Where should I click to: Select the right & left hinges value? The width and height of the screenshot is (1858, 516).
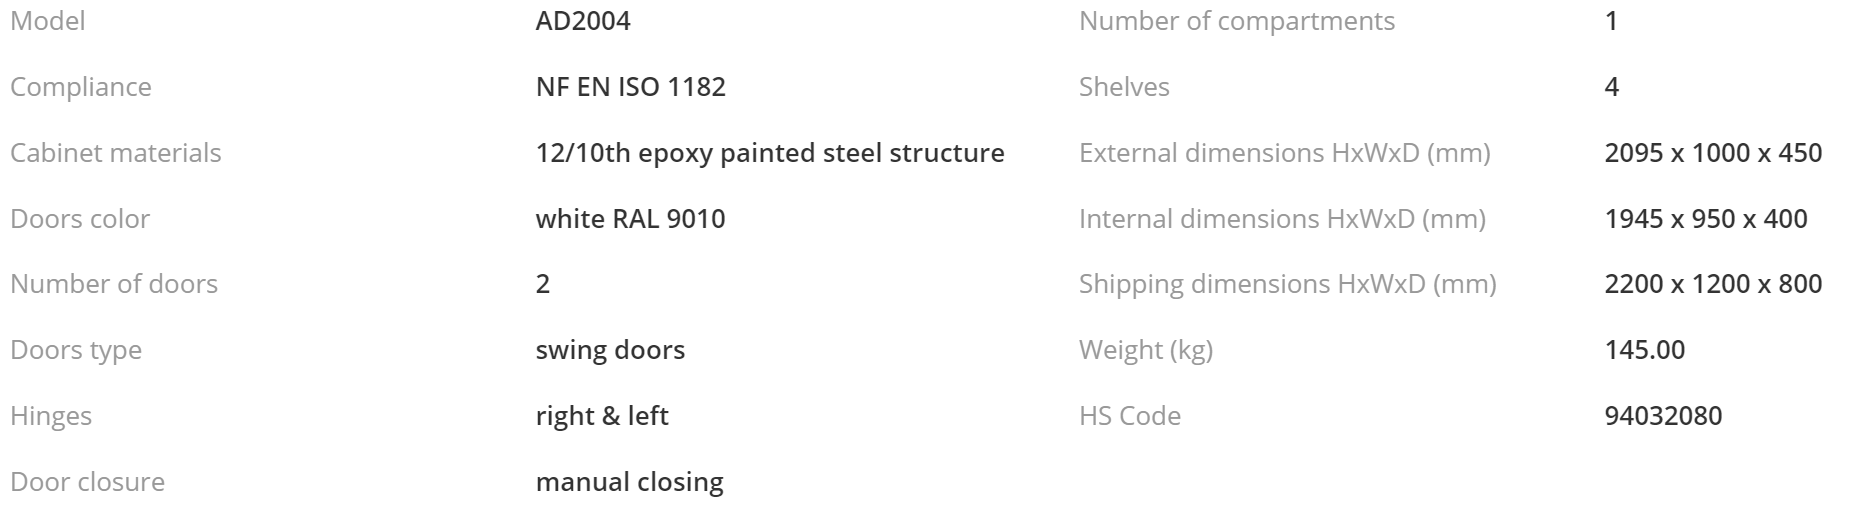tap(602, 416)
